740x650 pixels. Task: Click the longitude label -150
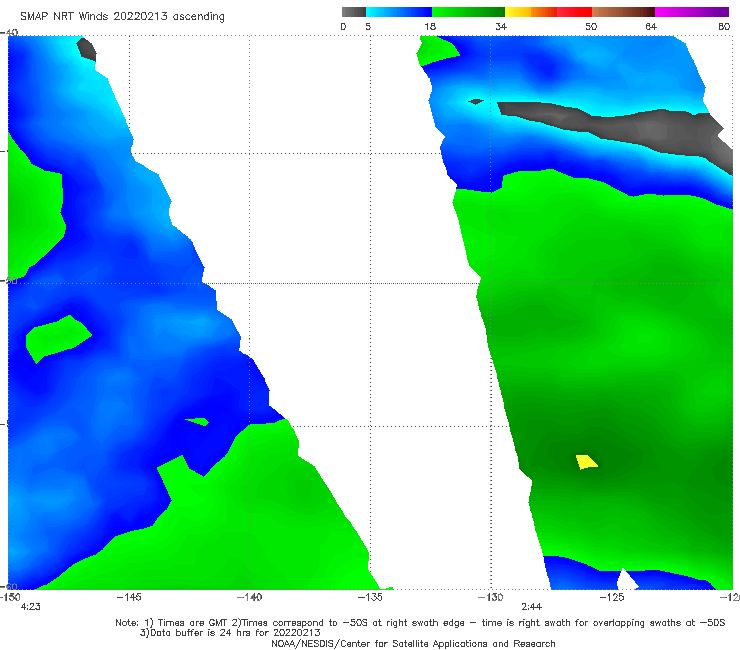coord(10,597)
